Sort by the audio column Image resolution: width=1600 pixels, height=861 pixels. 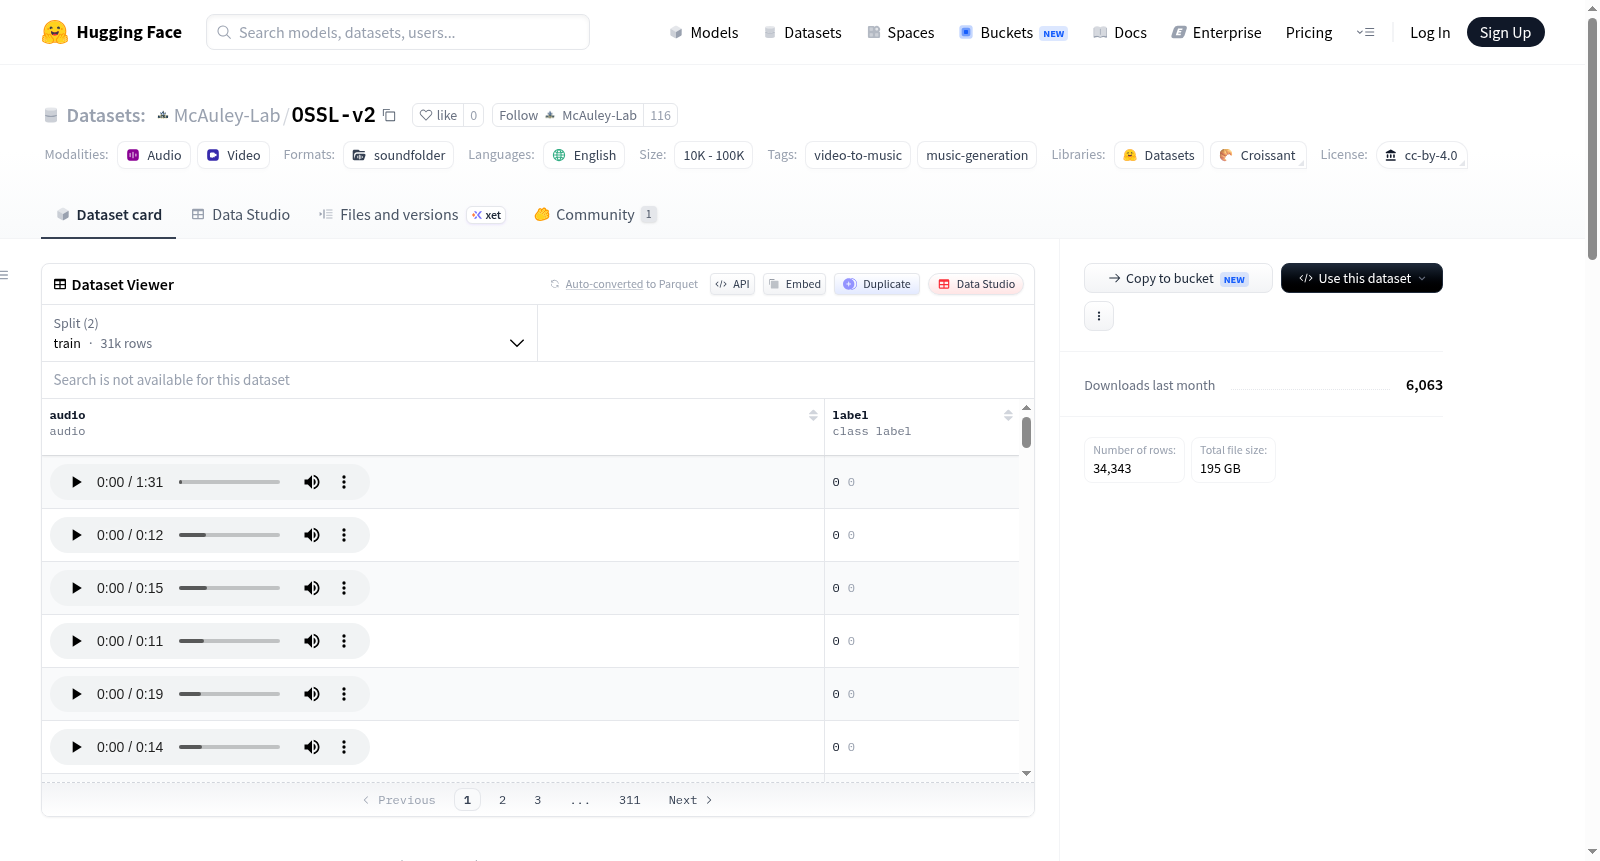pos(813,415)
